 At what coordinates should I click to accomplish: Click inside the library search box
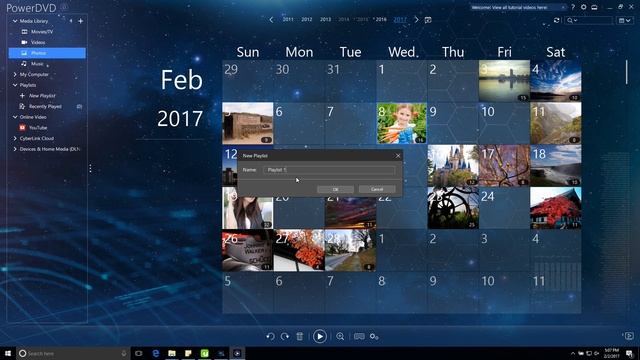tap(589, 20)
